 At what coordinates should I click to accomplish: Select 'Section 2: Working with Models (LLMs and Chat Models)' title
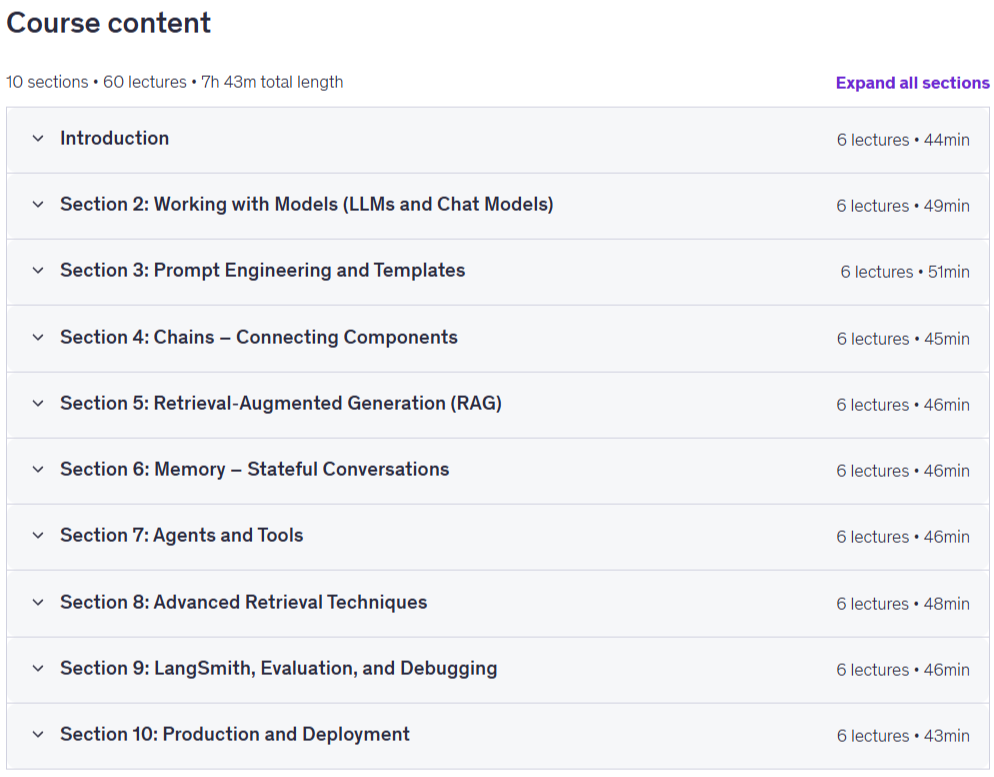click(x=307, y=204)
